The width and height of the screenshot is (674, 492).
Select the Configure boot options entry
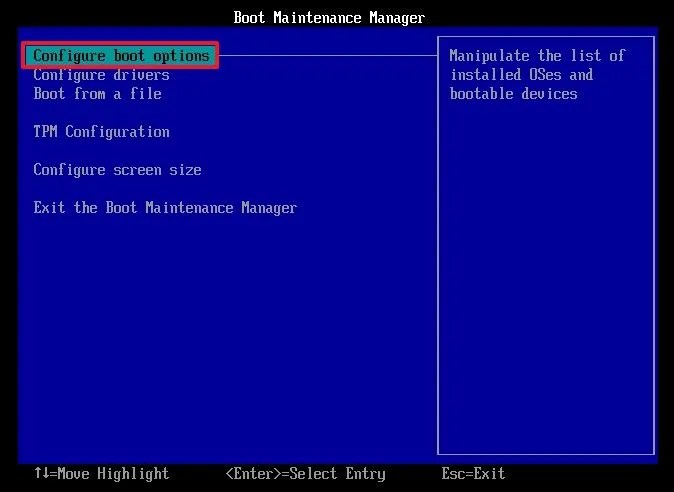tap(120, 55)
